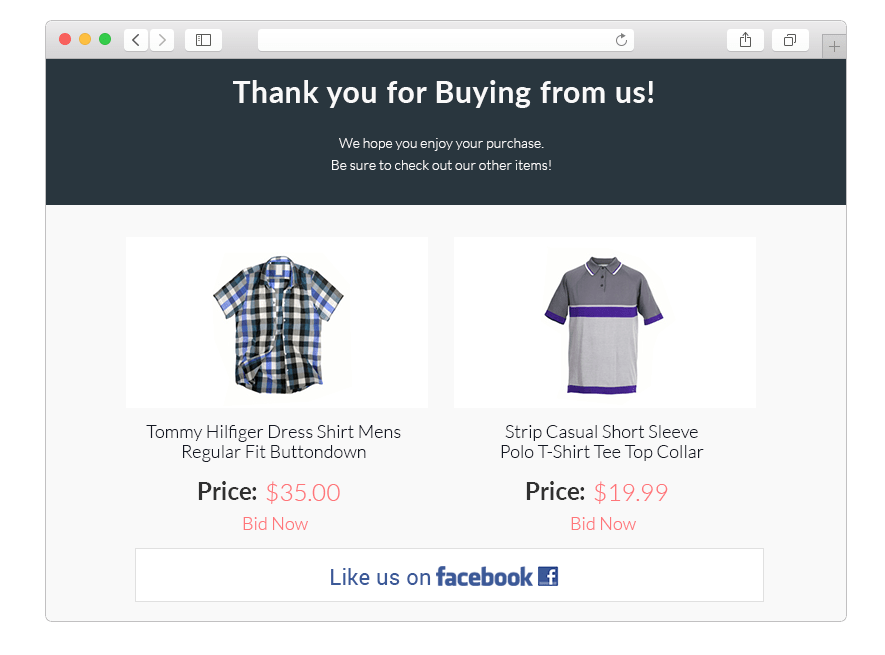Image resolution: width=885 pixels, height=655 pixels.
Task: Click the new tab plus icon
Action: 834,46
